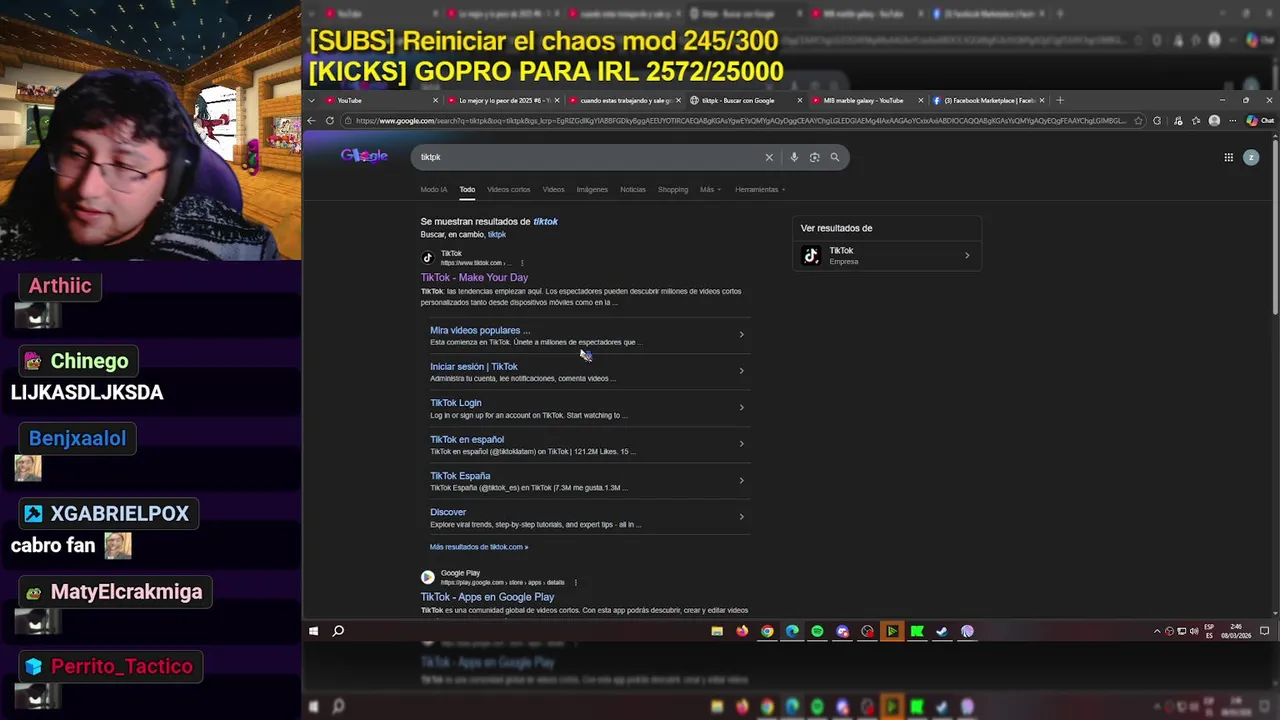Click the browser address bar URL
This screenshot has height=720, width=1280.
pos(740,121)
